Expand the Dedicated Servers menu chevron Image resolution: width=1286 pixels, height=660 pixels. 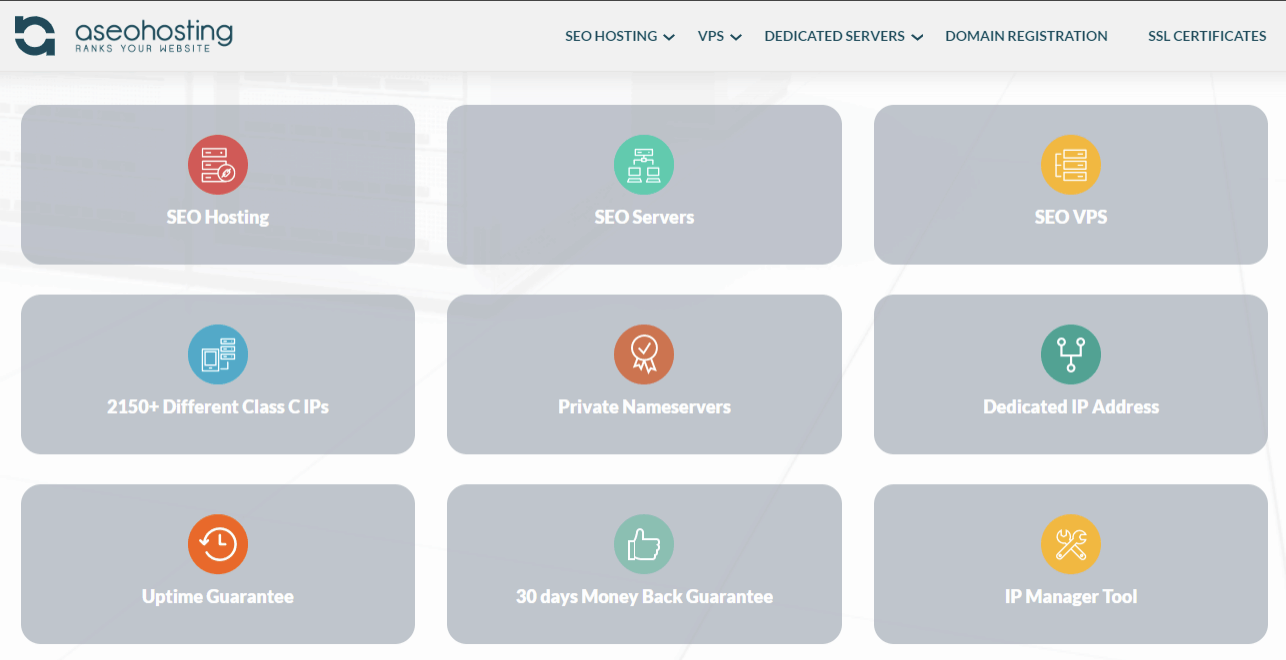pyautogui.click(x=917, y=37)
